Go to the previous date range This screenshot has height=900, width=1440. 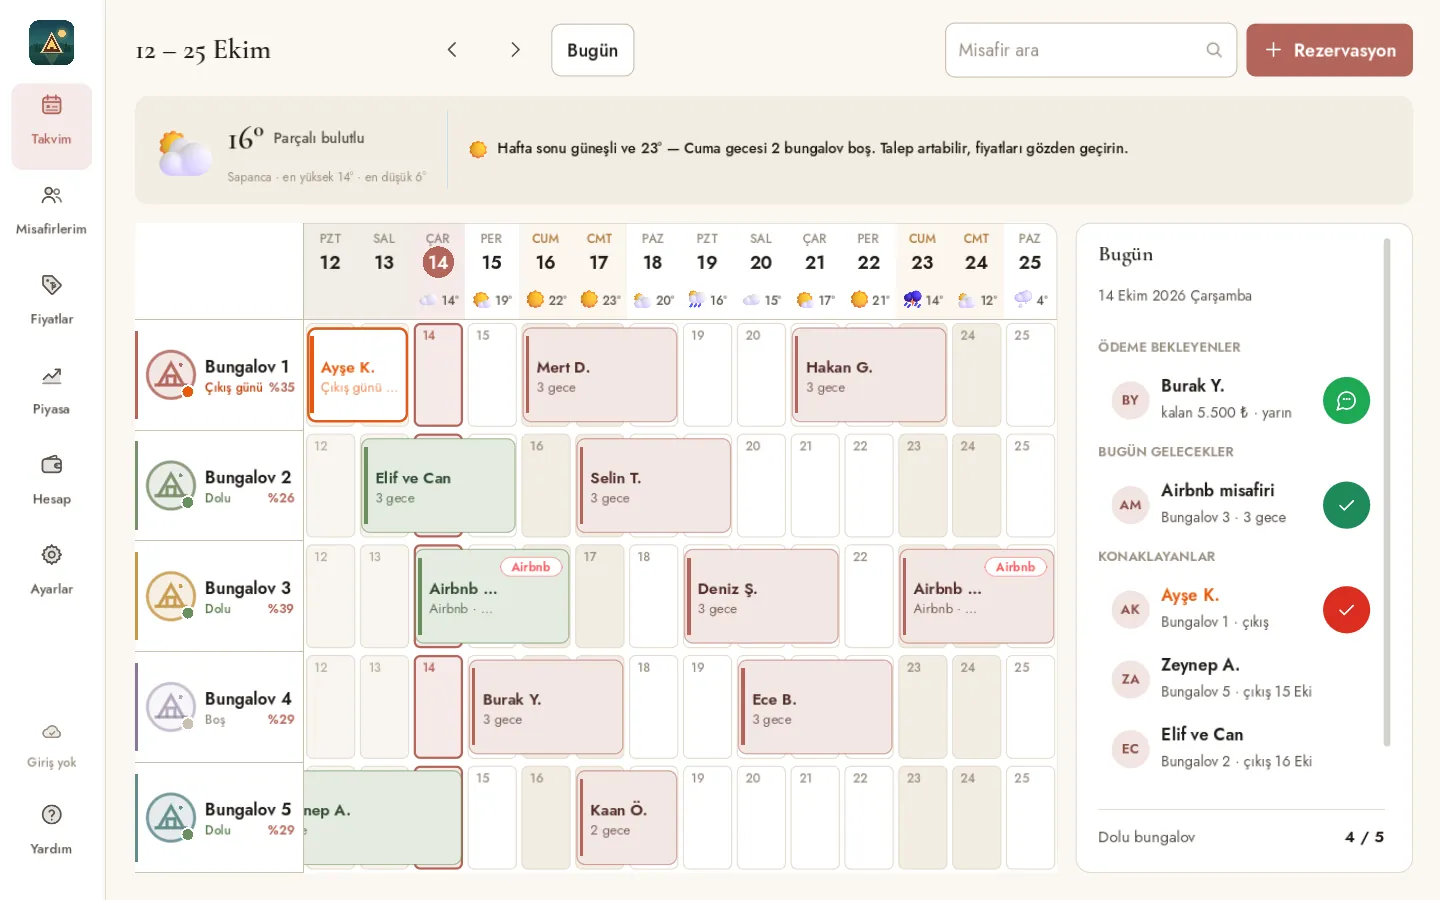tap(452, 50)
